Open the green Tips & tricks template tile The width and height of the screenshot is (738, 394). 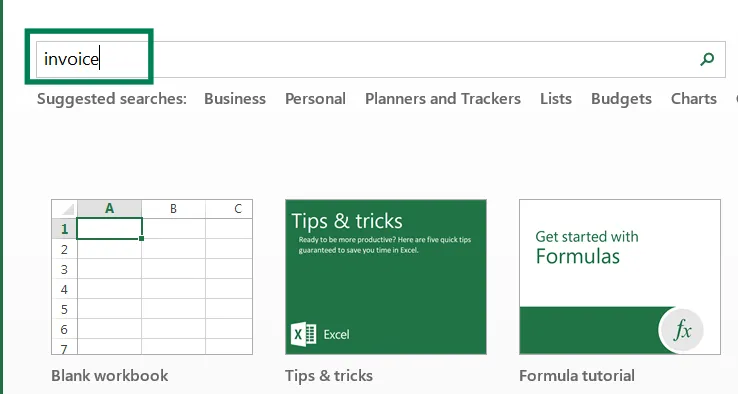[x=386, y=277]
